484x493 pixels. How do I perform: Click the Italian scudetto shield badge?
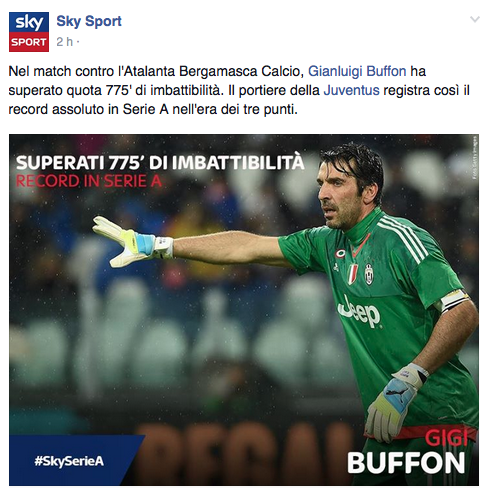[353, 273]
